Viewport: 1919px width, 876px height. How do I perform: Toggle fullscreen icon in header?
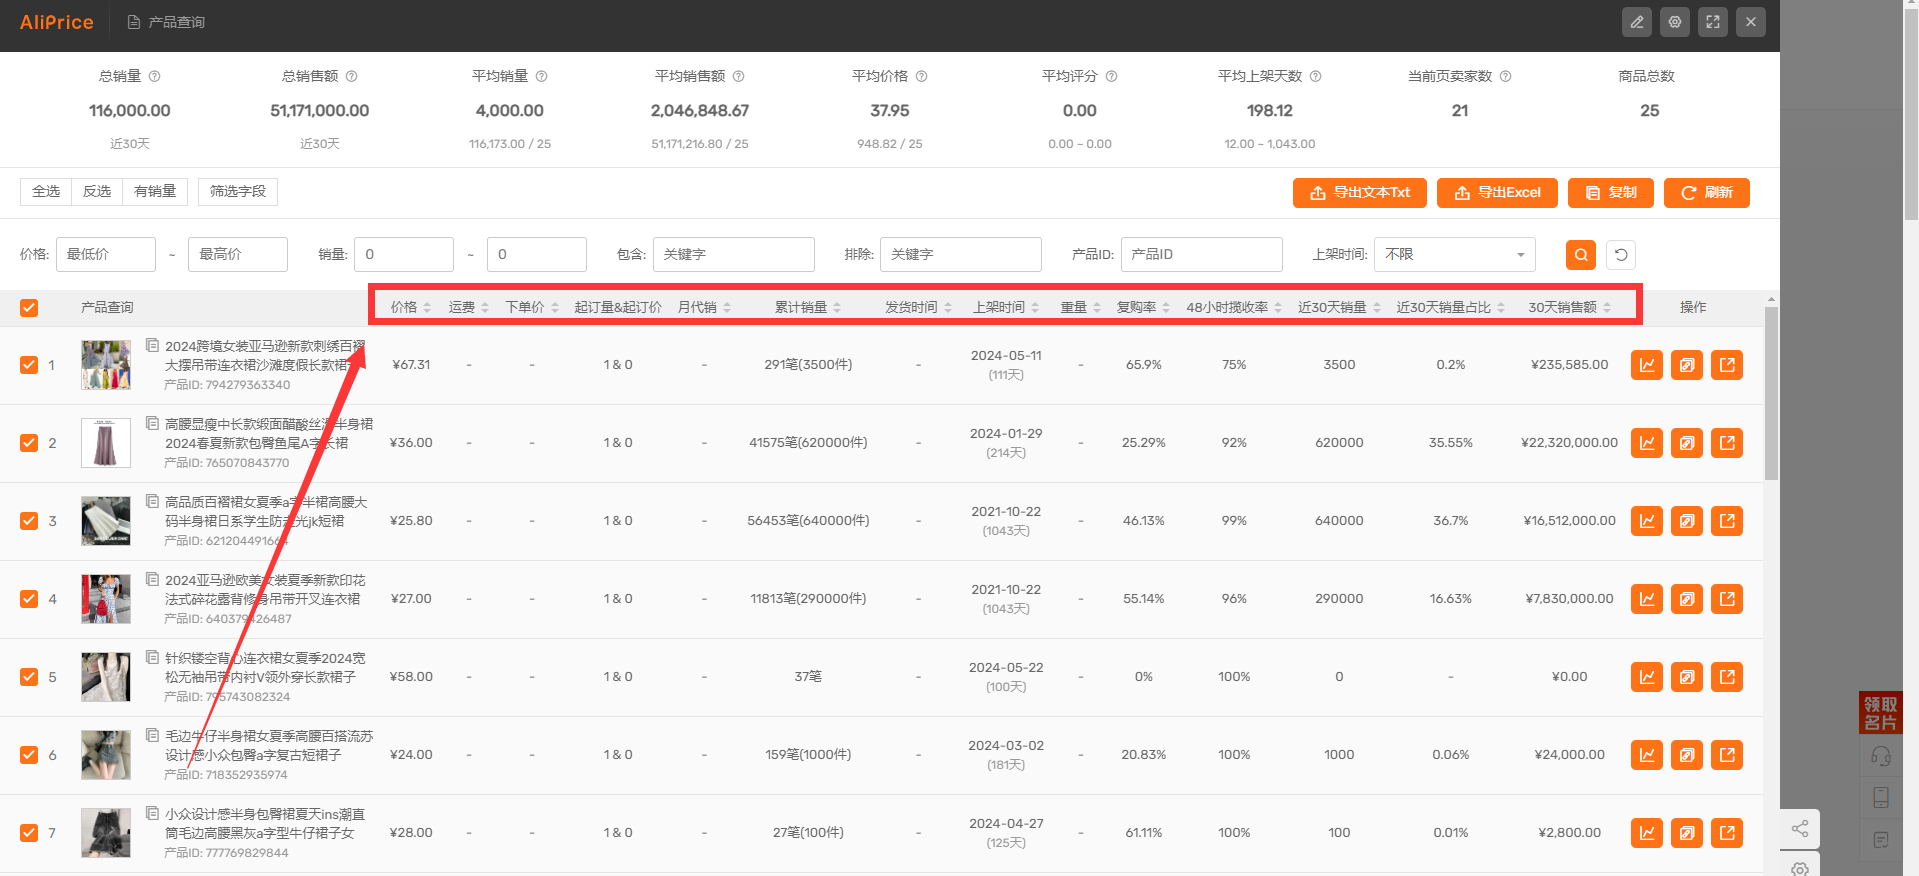[x=1713, y=22]
